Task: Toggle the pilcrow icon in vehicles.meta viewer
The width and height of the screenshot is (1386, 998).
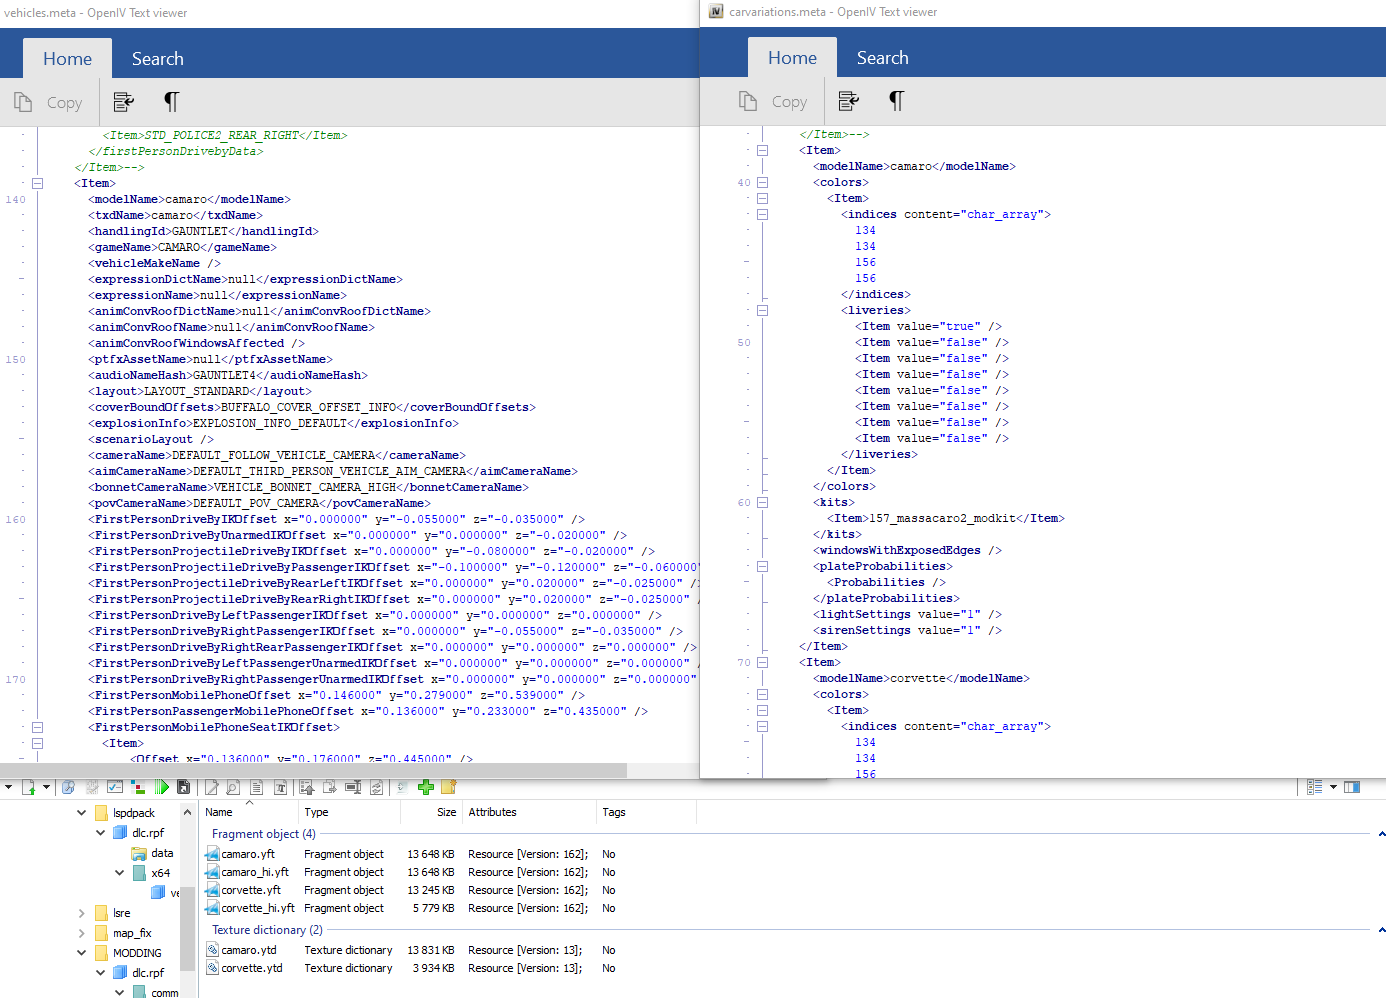Action: click(x=171, y=102)
